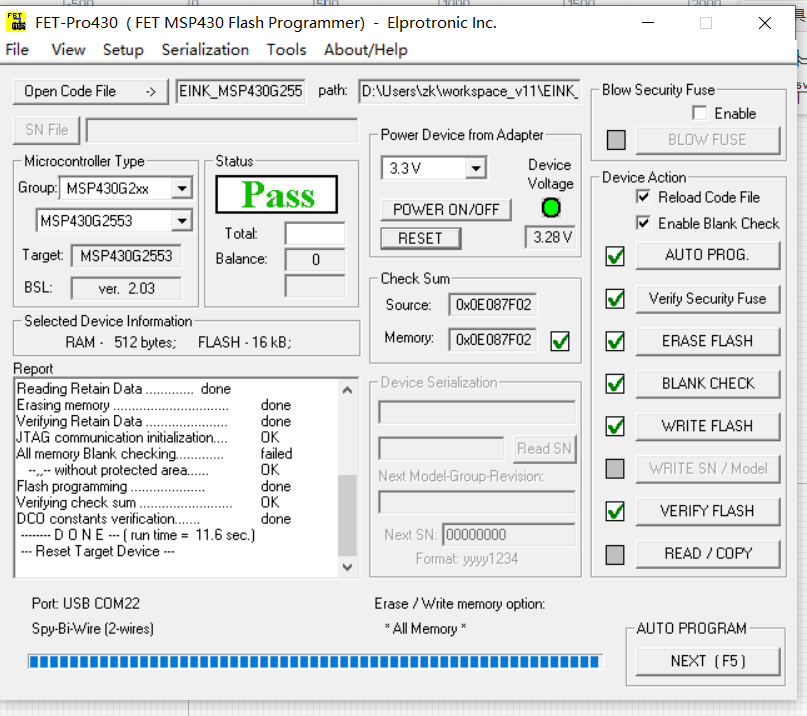Screen dimensions: 807x716
Task: Click report line 'DCO constants verification'
Action: click(x=154, y=519)
